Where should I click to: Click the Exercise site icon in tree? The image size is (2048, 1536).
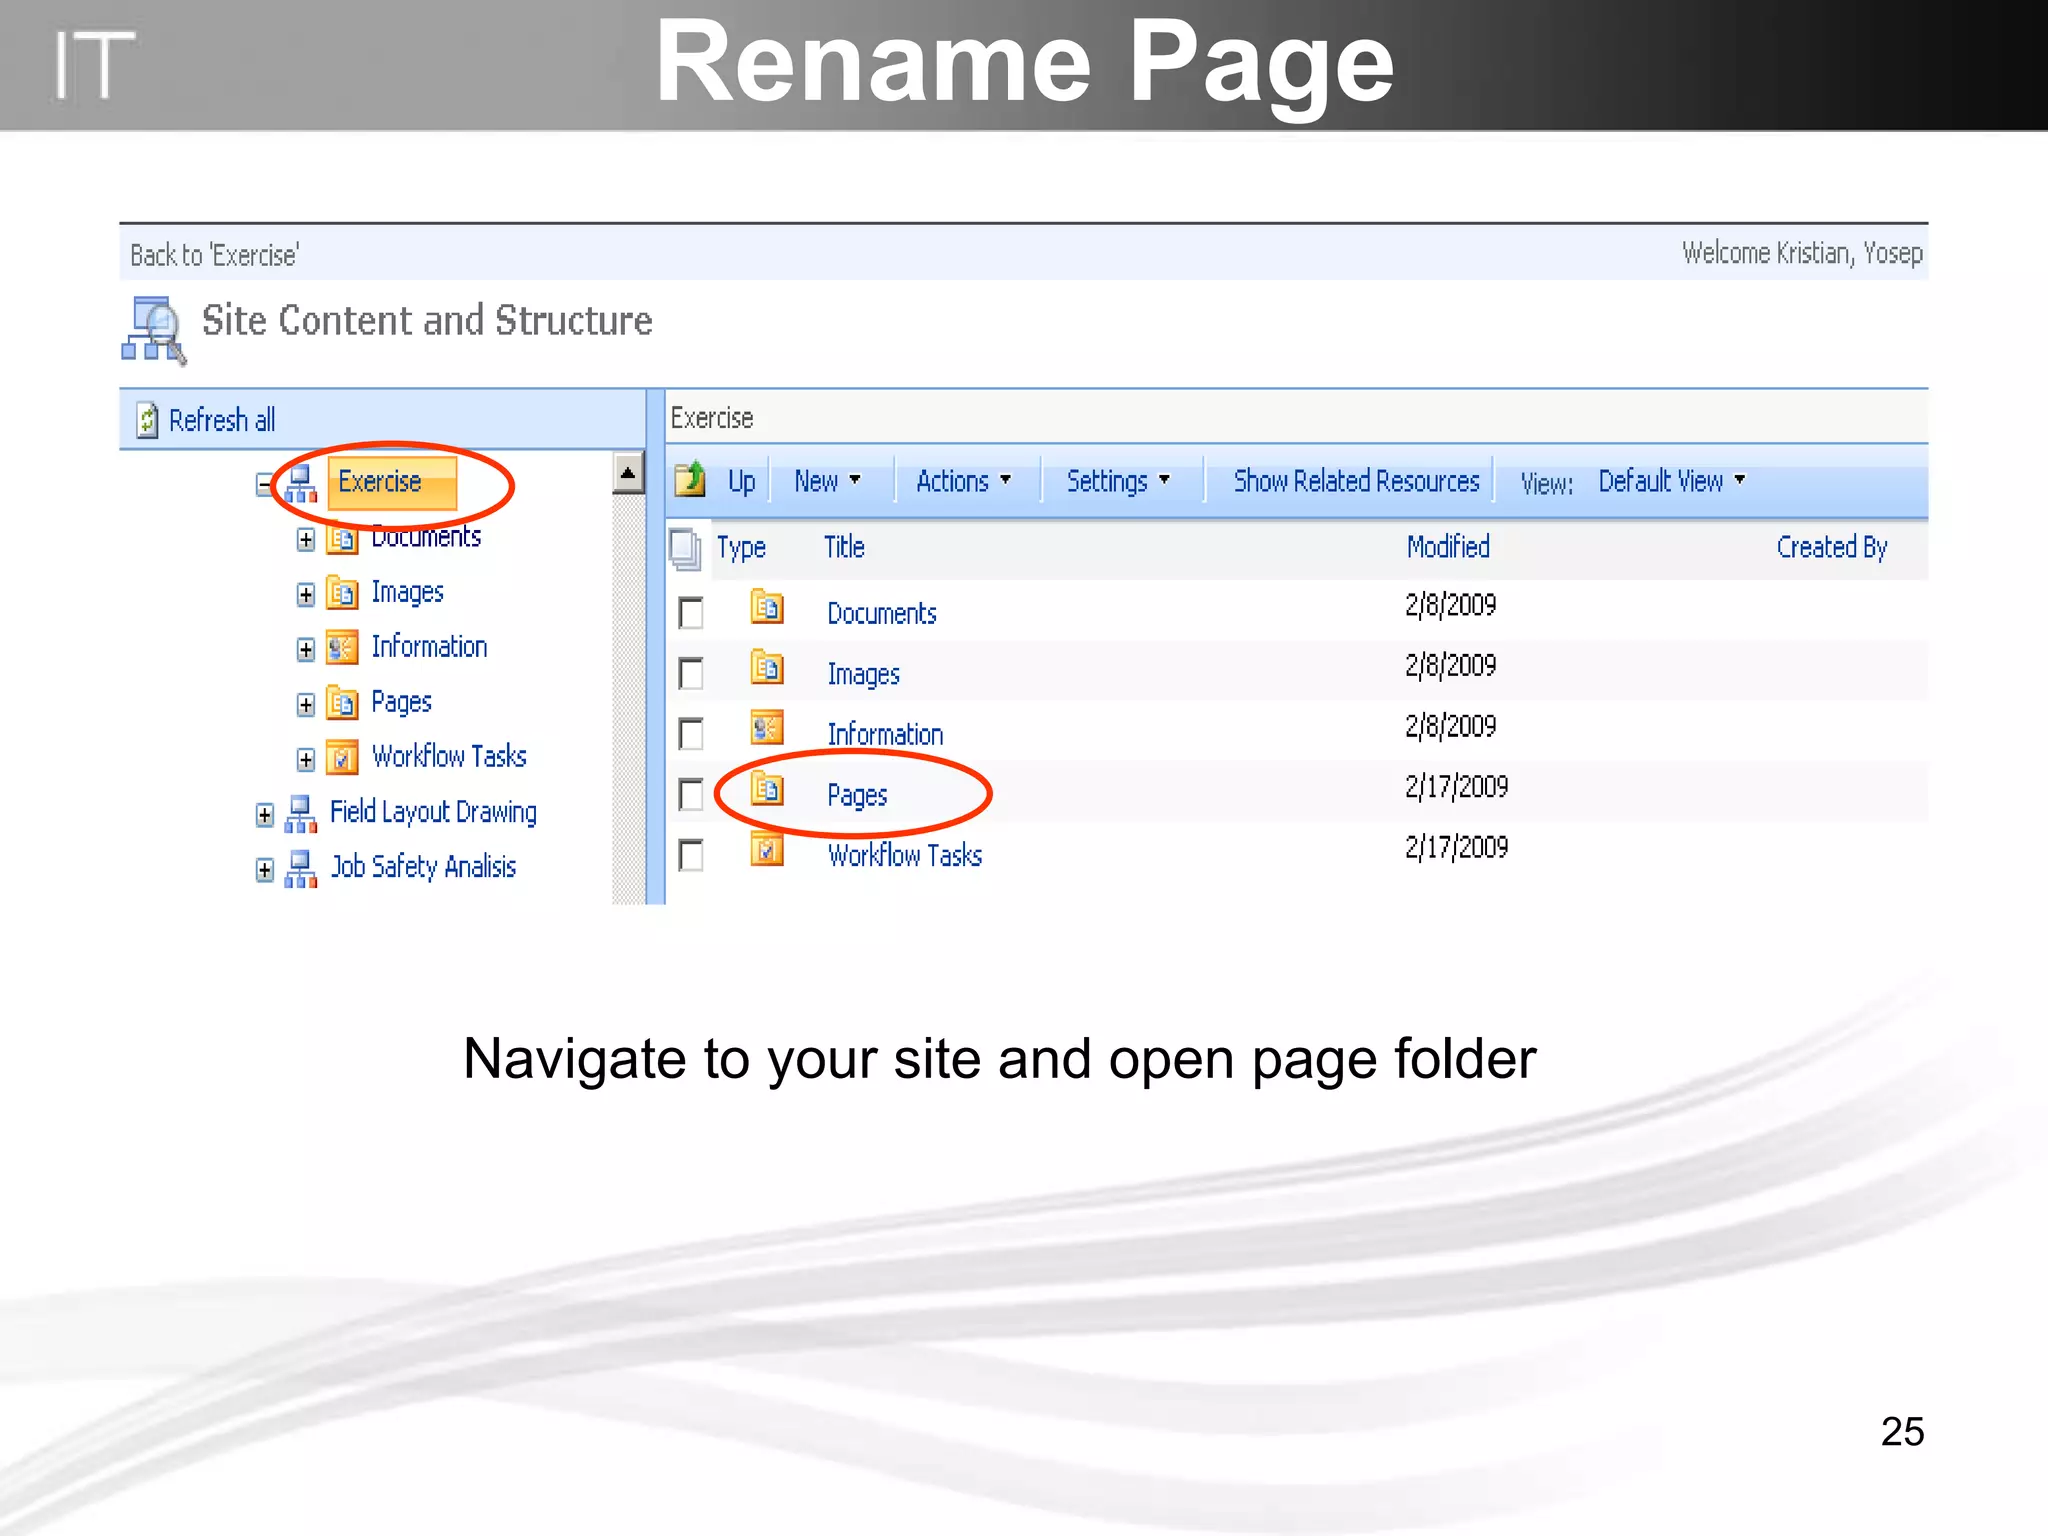(301, 484)
